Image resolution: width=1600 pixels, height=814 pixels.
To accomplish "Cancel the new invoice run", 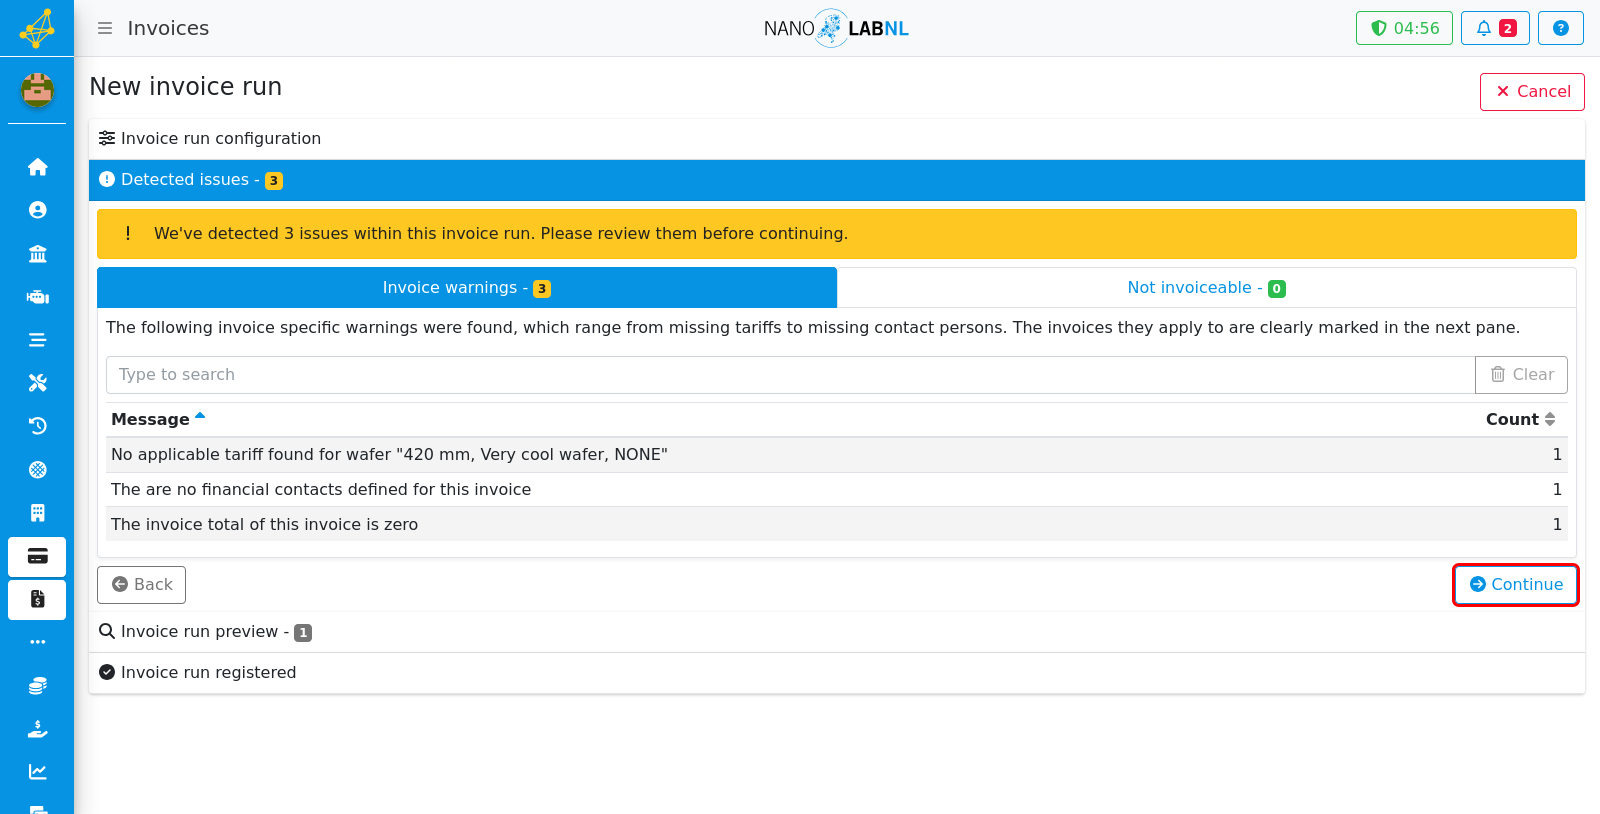I will pos(1532,92).
